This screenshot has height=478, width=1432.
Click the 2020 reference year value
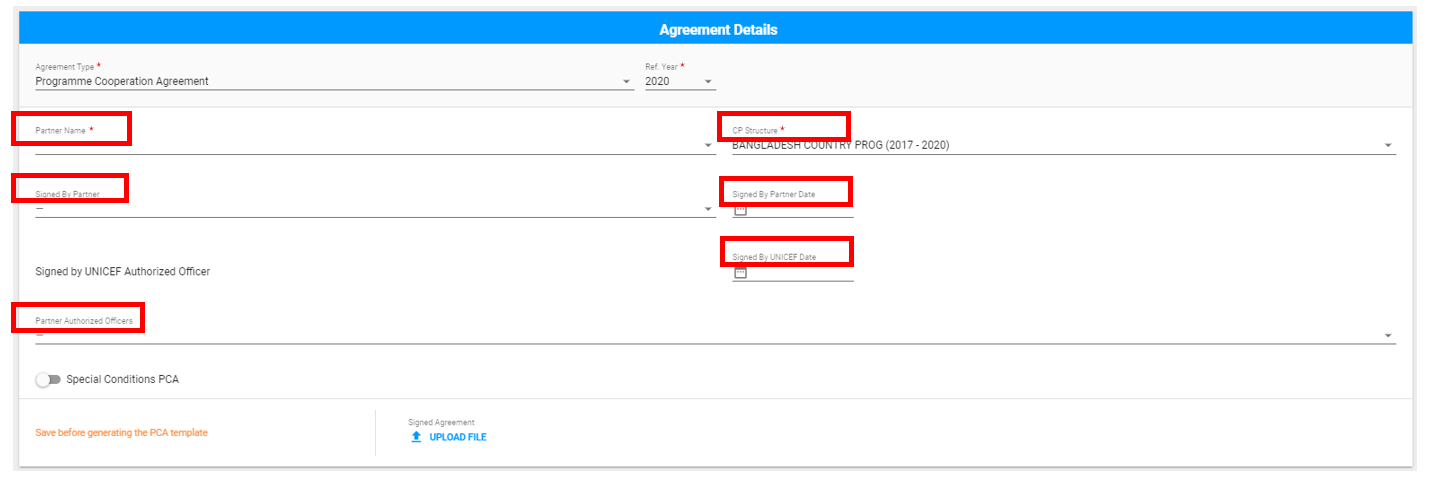657,82
